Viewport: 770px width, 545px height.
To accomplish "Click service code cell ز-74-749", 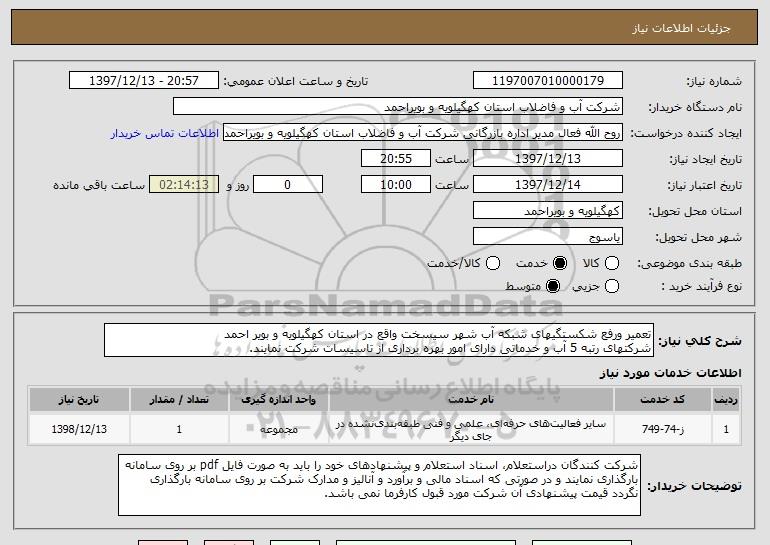I will (x=662, y=429).
